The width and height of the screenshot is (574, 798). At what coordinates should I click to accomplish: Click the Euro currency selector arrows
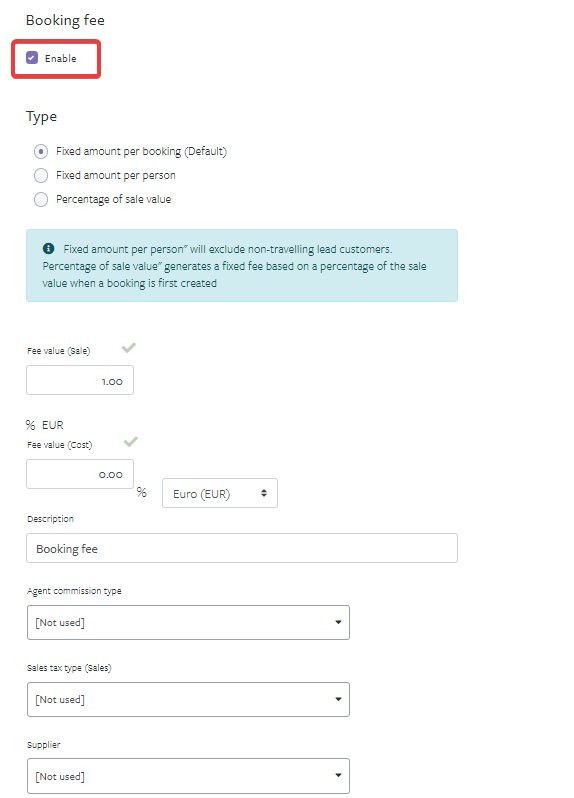coord(264,493)
